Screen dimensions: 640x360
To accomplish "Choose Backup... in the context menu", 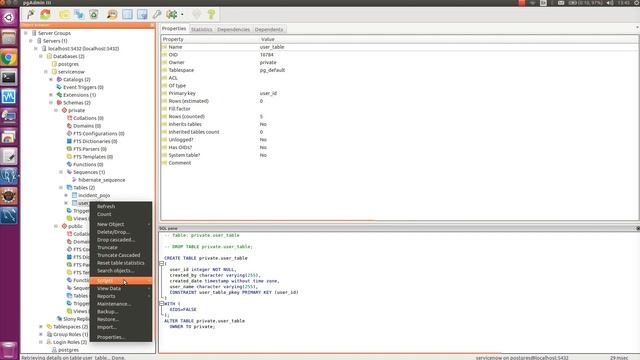I will pyautogui.click(x=121, y=312).
